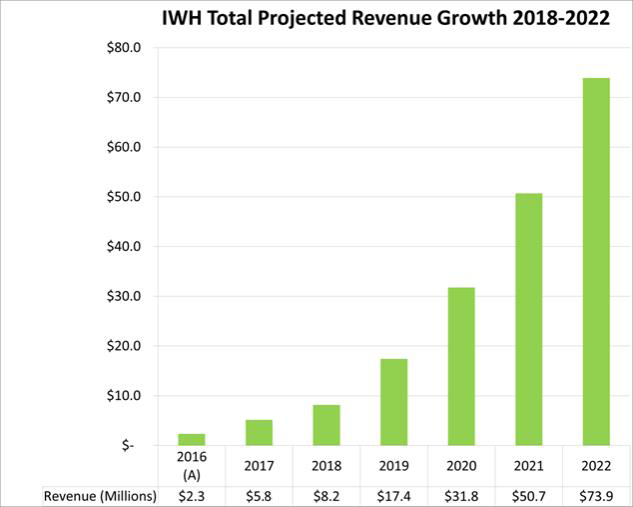
Task: Select the $73.9 table cell
Action: tap(596, 496)
